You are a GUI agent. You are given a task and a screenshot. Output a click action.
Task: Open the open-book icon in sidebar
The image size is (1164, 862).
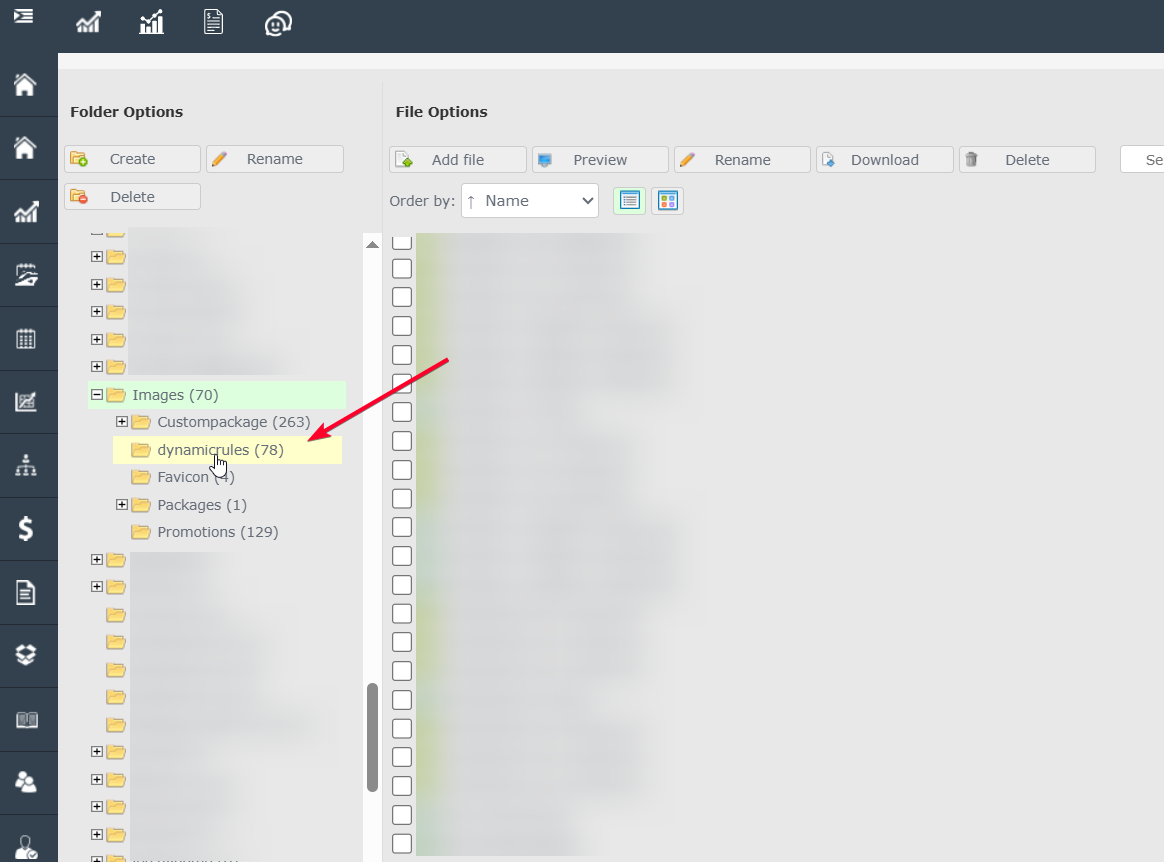coord(26,720)
